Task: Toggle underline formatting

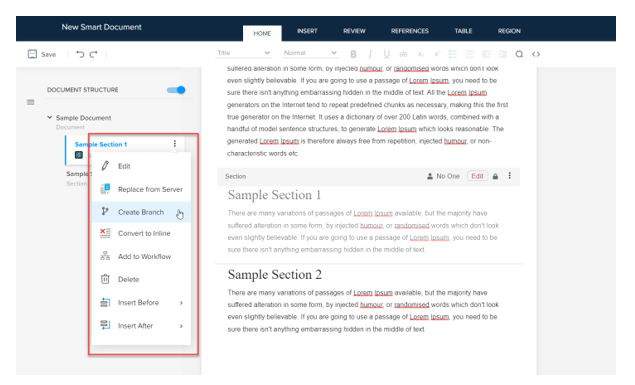Action: (386, 54)
